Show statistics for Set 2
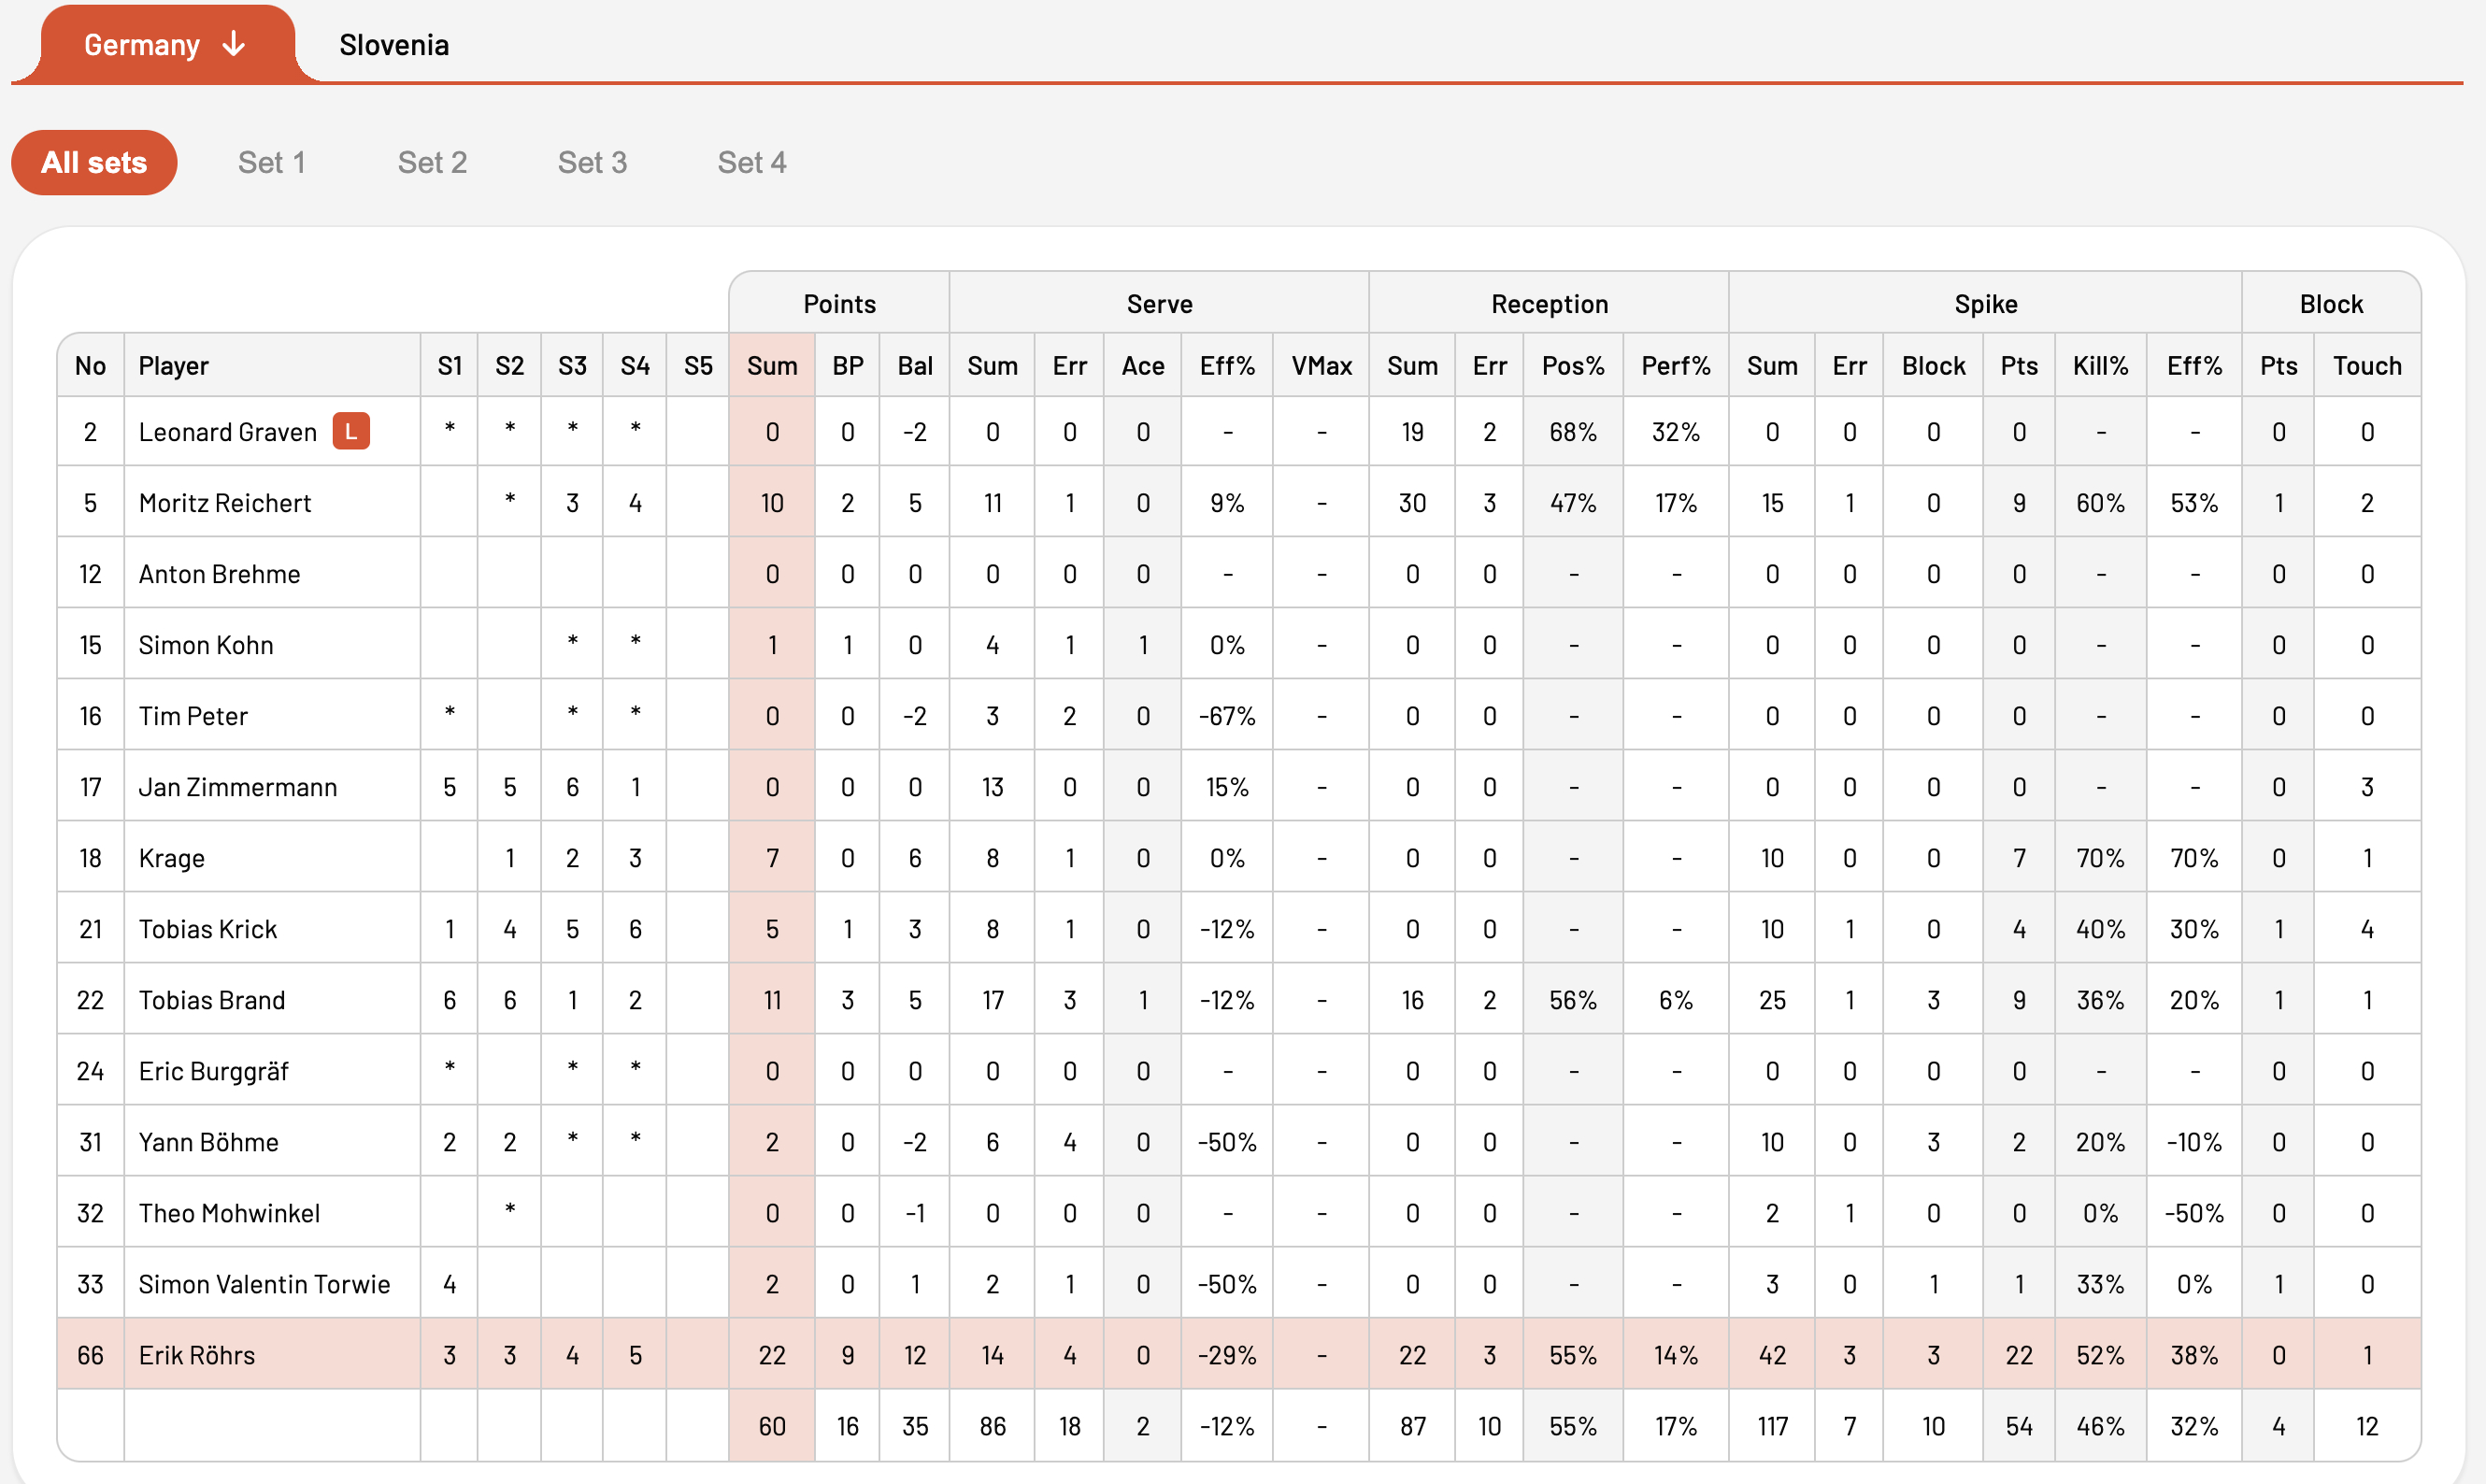The width and height of the screenshot is (2486, 1484). pos(432,162)
